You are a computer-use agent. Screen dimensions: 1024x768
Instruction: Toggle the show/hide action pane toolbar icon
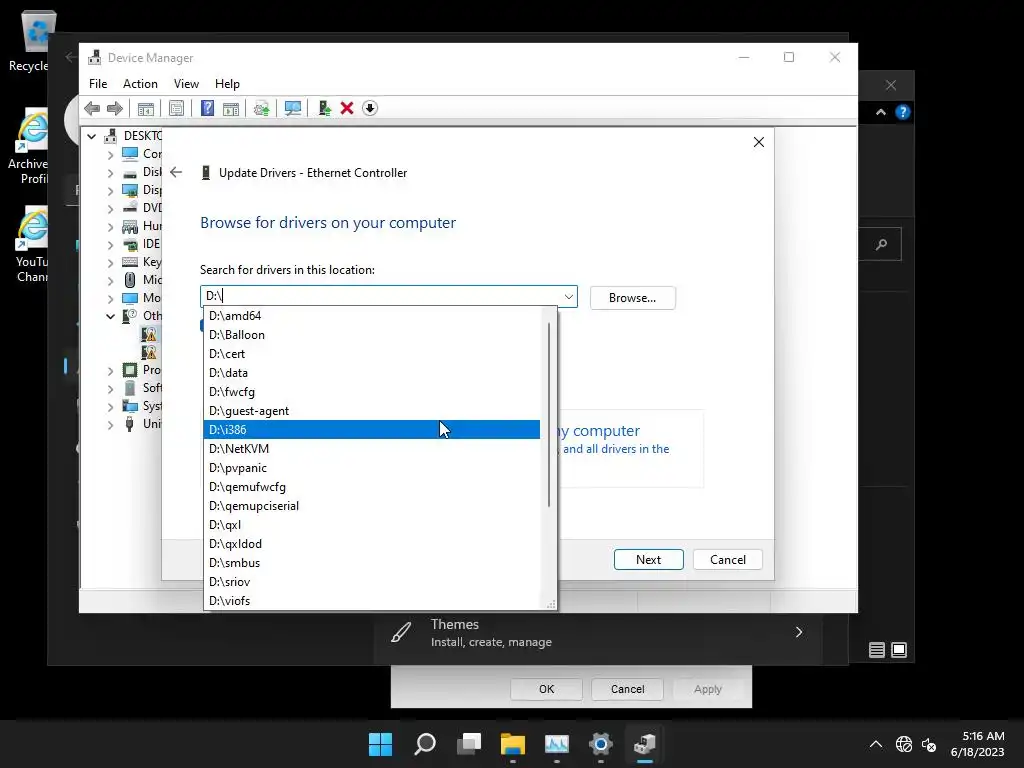tap(231, 108)
